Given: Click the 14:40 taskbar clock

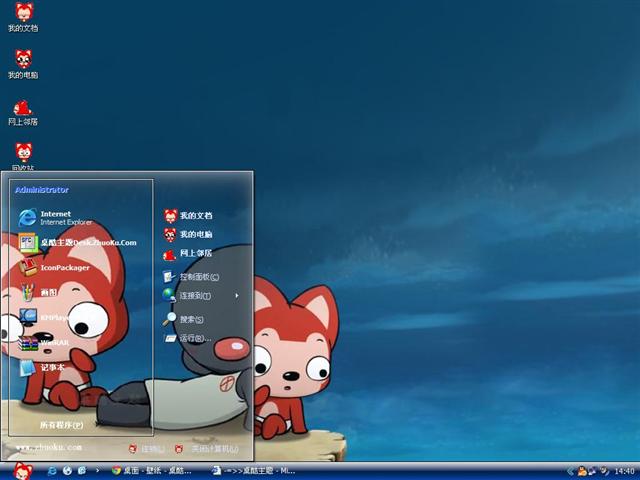Looking at the screenshot, I should coord(624,471).
